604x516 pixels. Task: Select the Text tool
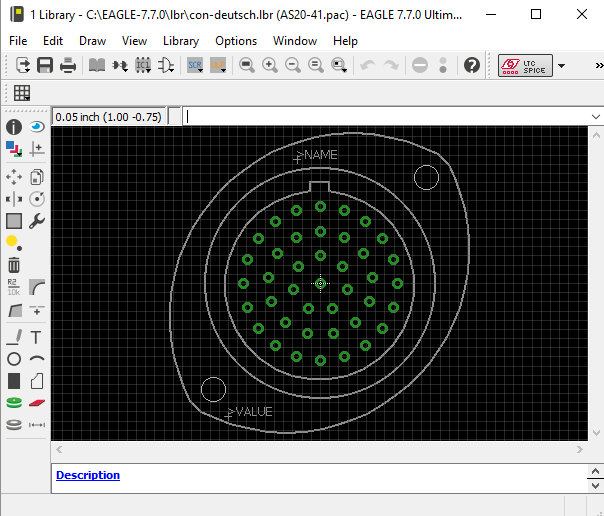(37, 337)
